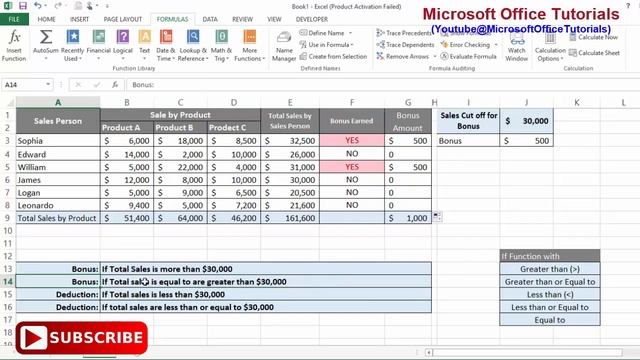The height and width of the screenshot is (360, 640).
Task: Click into the formula bar text
Action: coord(383,84)
